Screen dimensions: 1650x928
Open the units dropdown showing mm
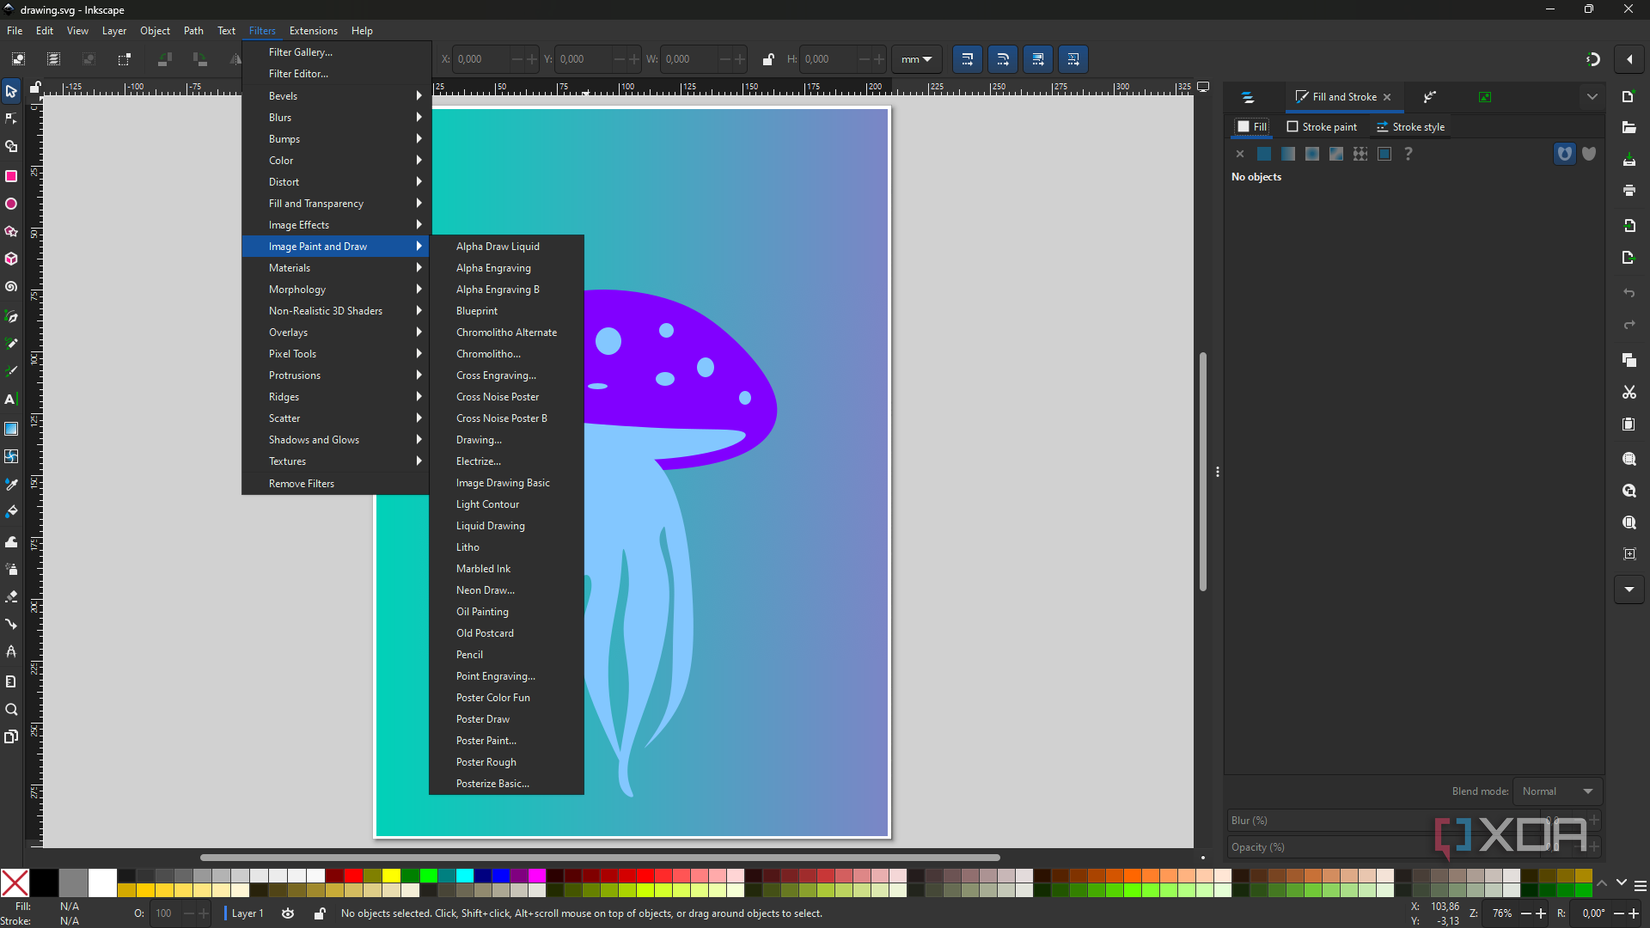pyautogui.click(x=916, y=59)
